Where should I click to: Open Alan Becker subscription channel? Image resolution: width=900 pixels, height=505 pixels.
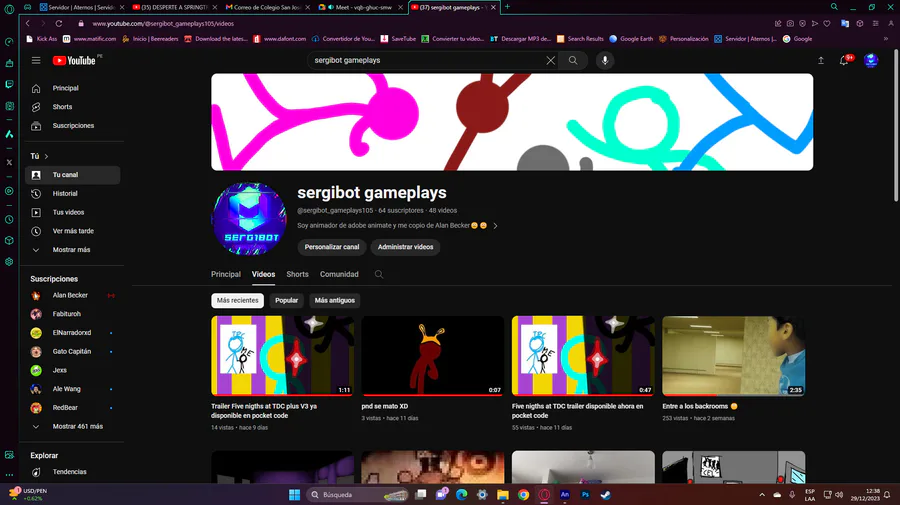point(72,296)
